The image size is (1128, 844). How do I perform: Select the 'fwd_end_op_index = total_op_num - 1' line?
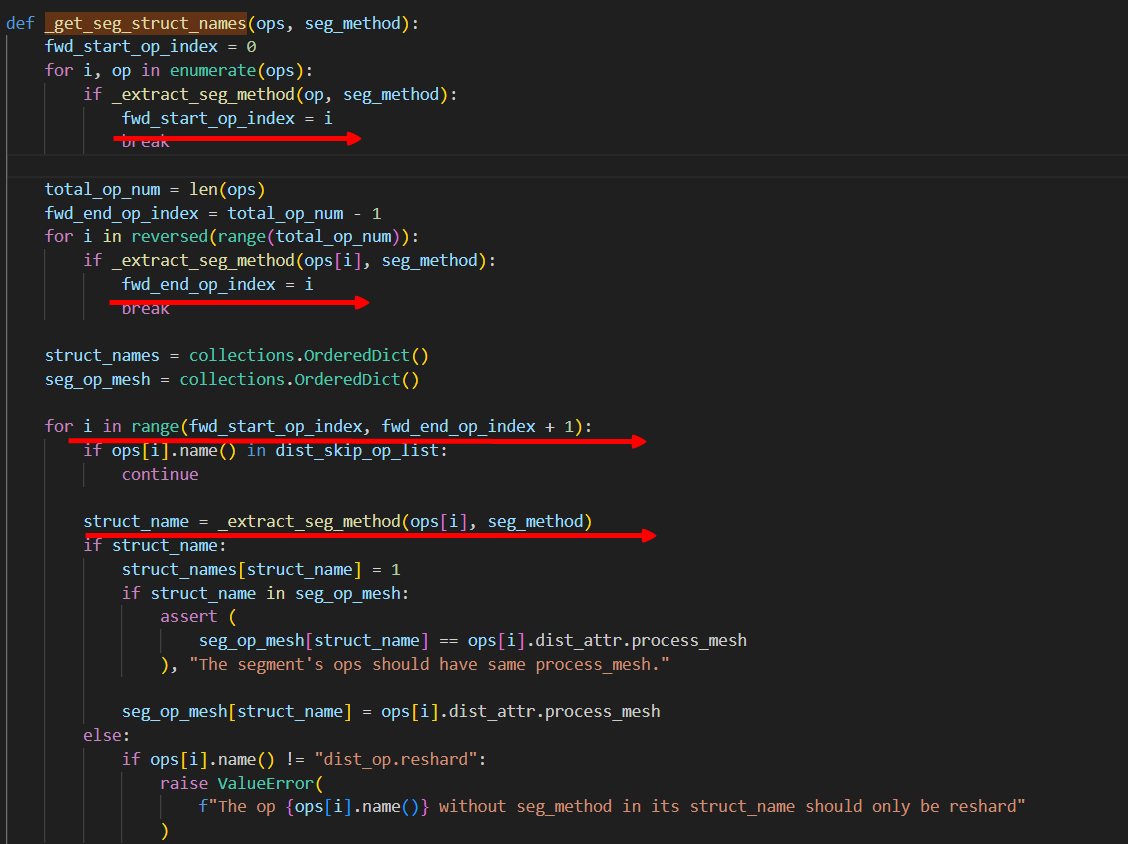click(212, 213)
